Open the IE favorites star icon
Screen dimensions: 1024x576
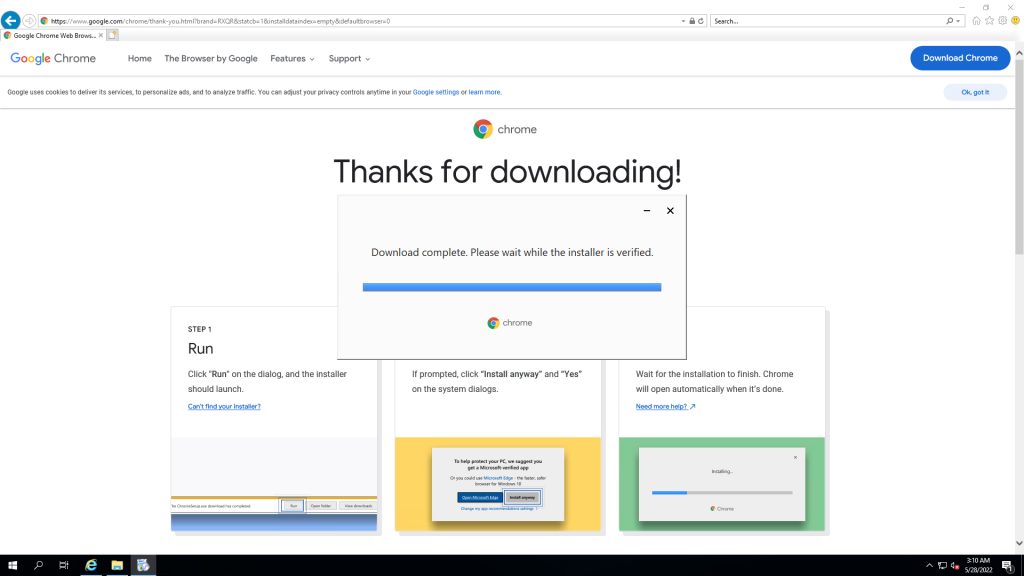click(989, 20)
